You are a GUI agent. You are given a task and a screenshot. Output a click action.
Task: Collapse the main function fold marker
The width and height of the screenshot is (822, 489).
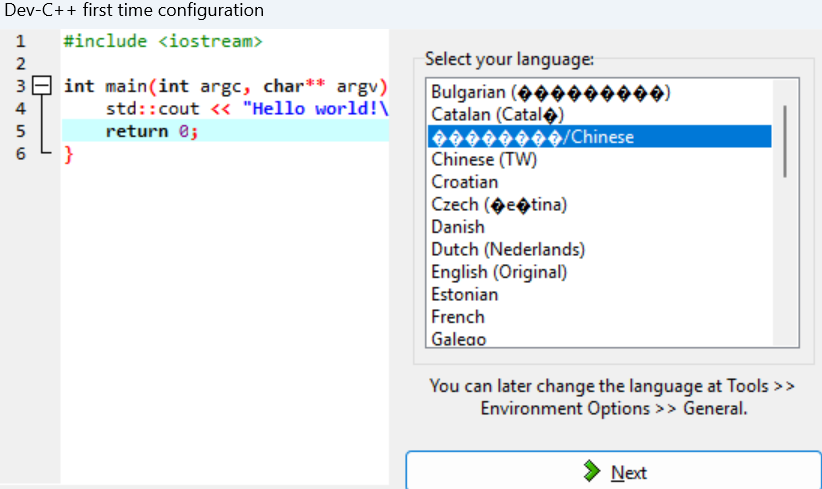tap(42, 85)
